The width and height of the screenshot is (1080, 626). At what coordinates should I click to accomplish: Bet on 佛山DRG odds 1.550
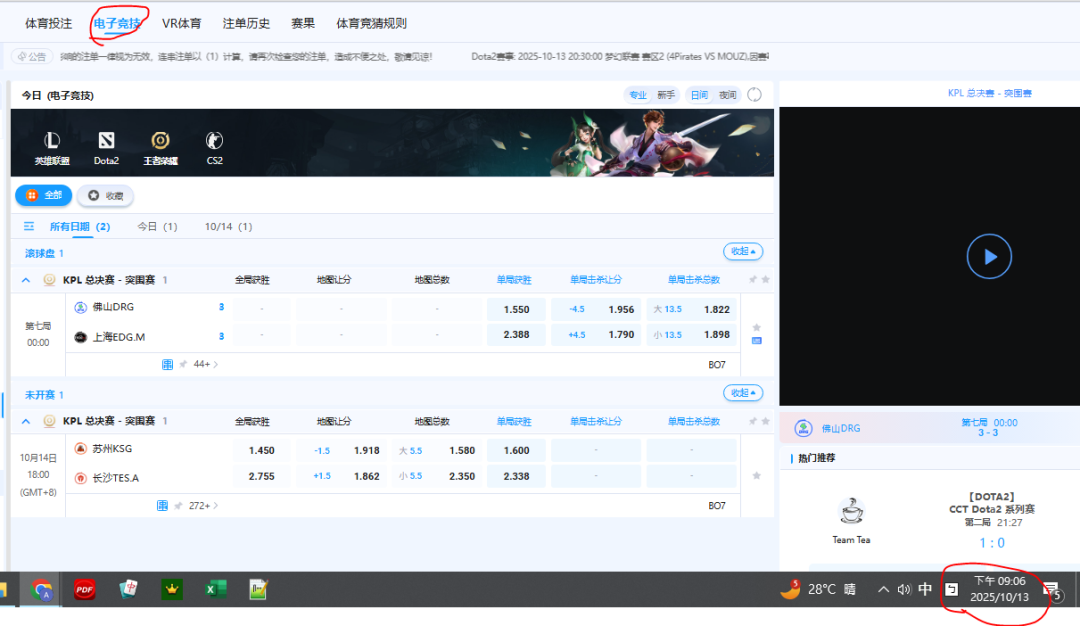tap(516, 309)
